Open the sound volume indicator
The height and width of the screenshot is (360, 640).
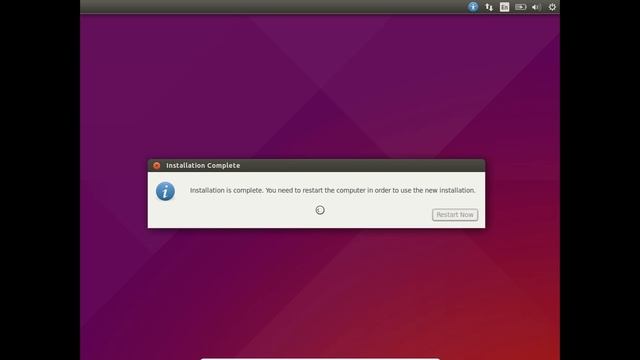pyautogui.click(x=536, y=7)
